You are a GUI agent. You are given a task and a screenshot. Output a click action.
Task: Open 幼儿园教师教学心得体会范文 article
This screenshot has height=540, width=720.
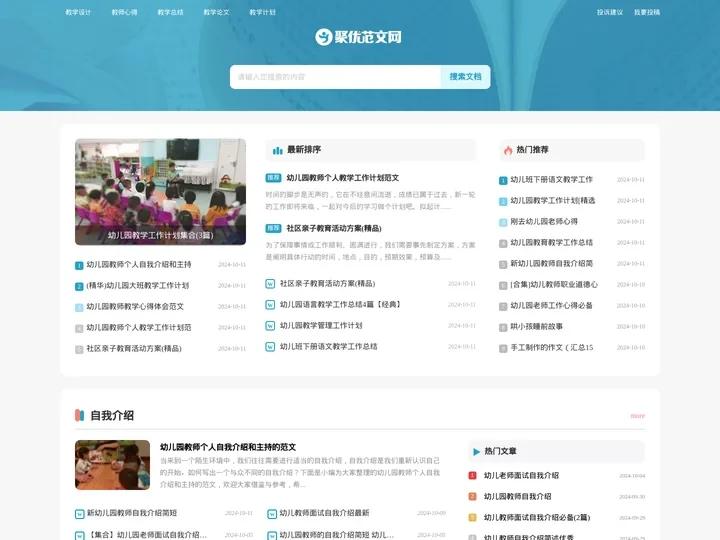[x=135, y=306]
